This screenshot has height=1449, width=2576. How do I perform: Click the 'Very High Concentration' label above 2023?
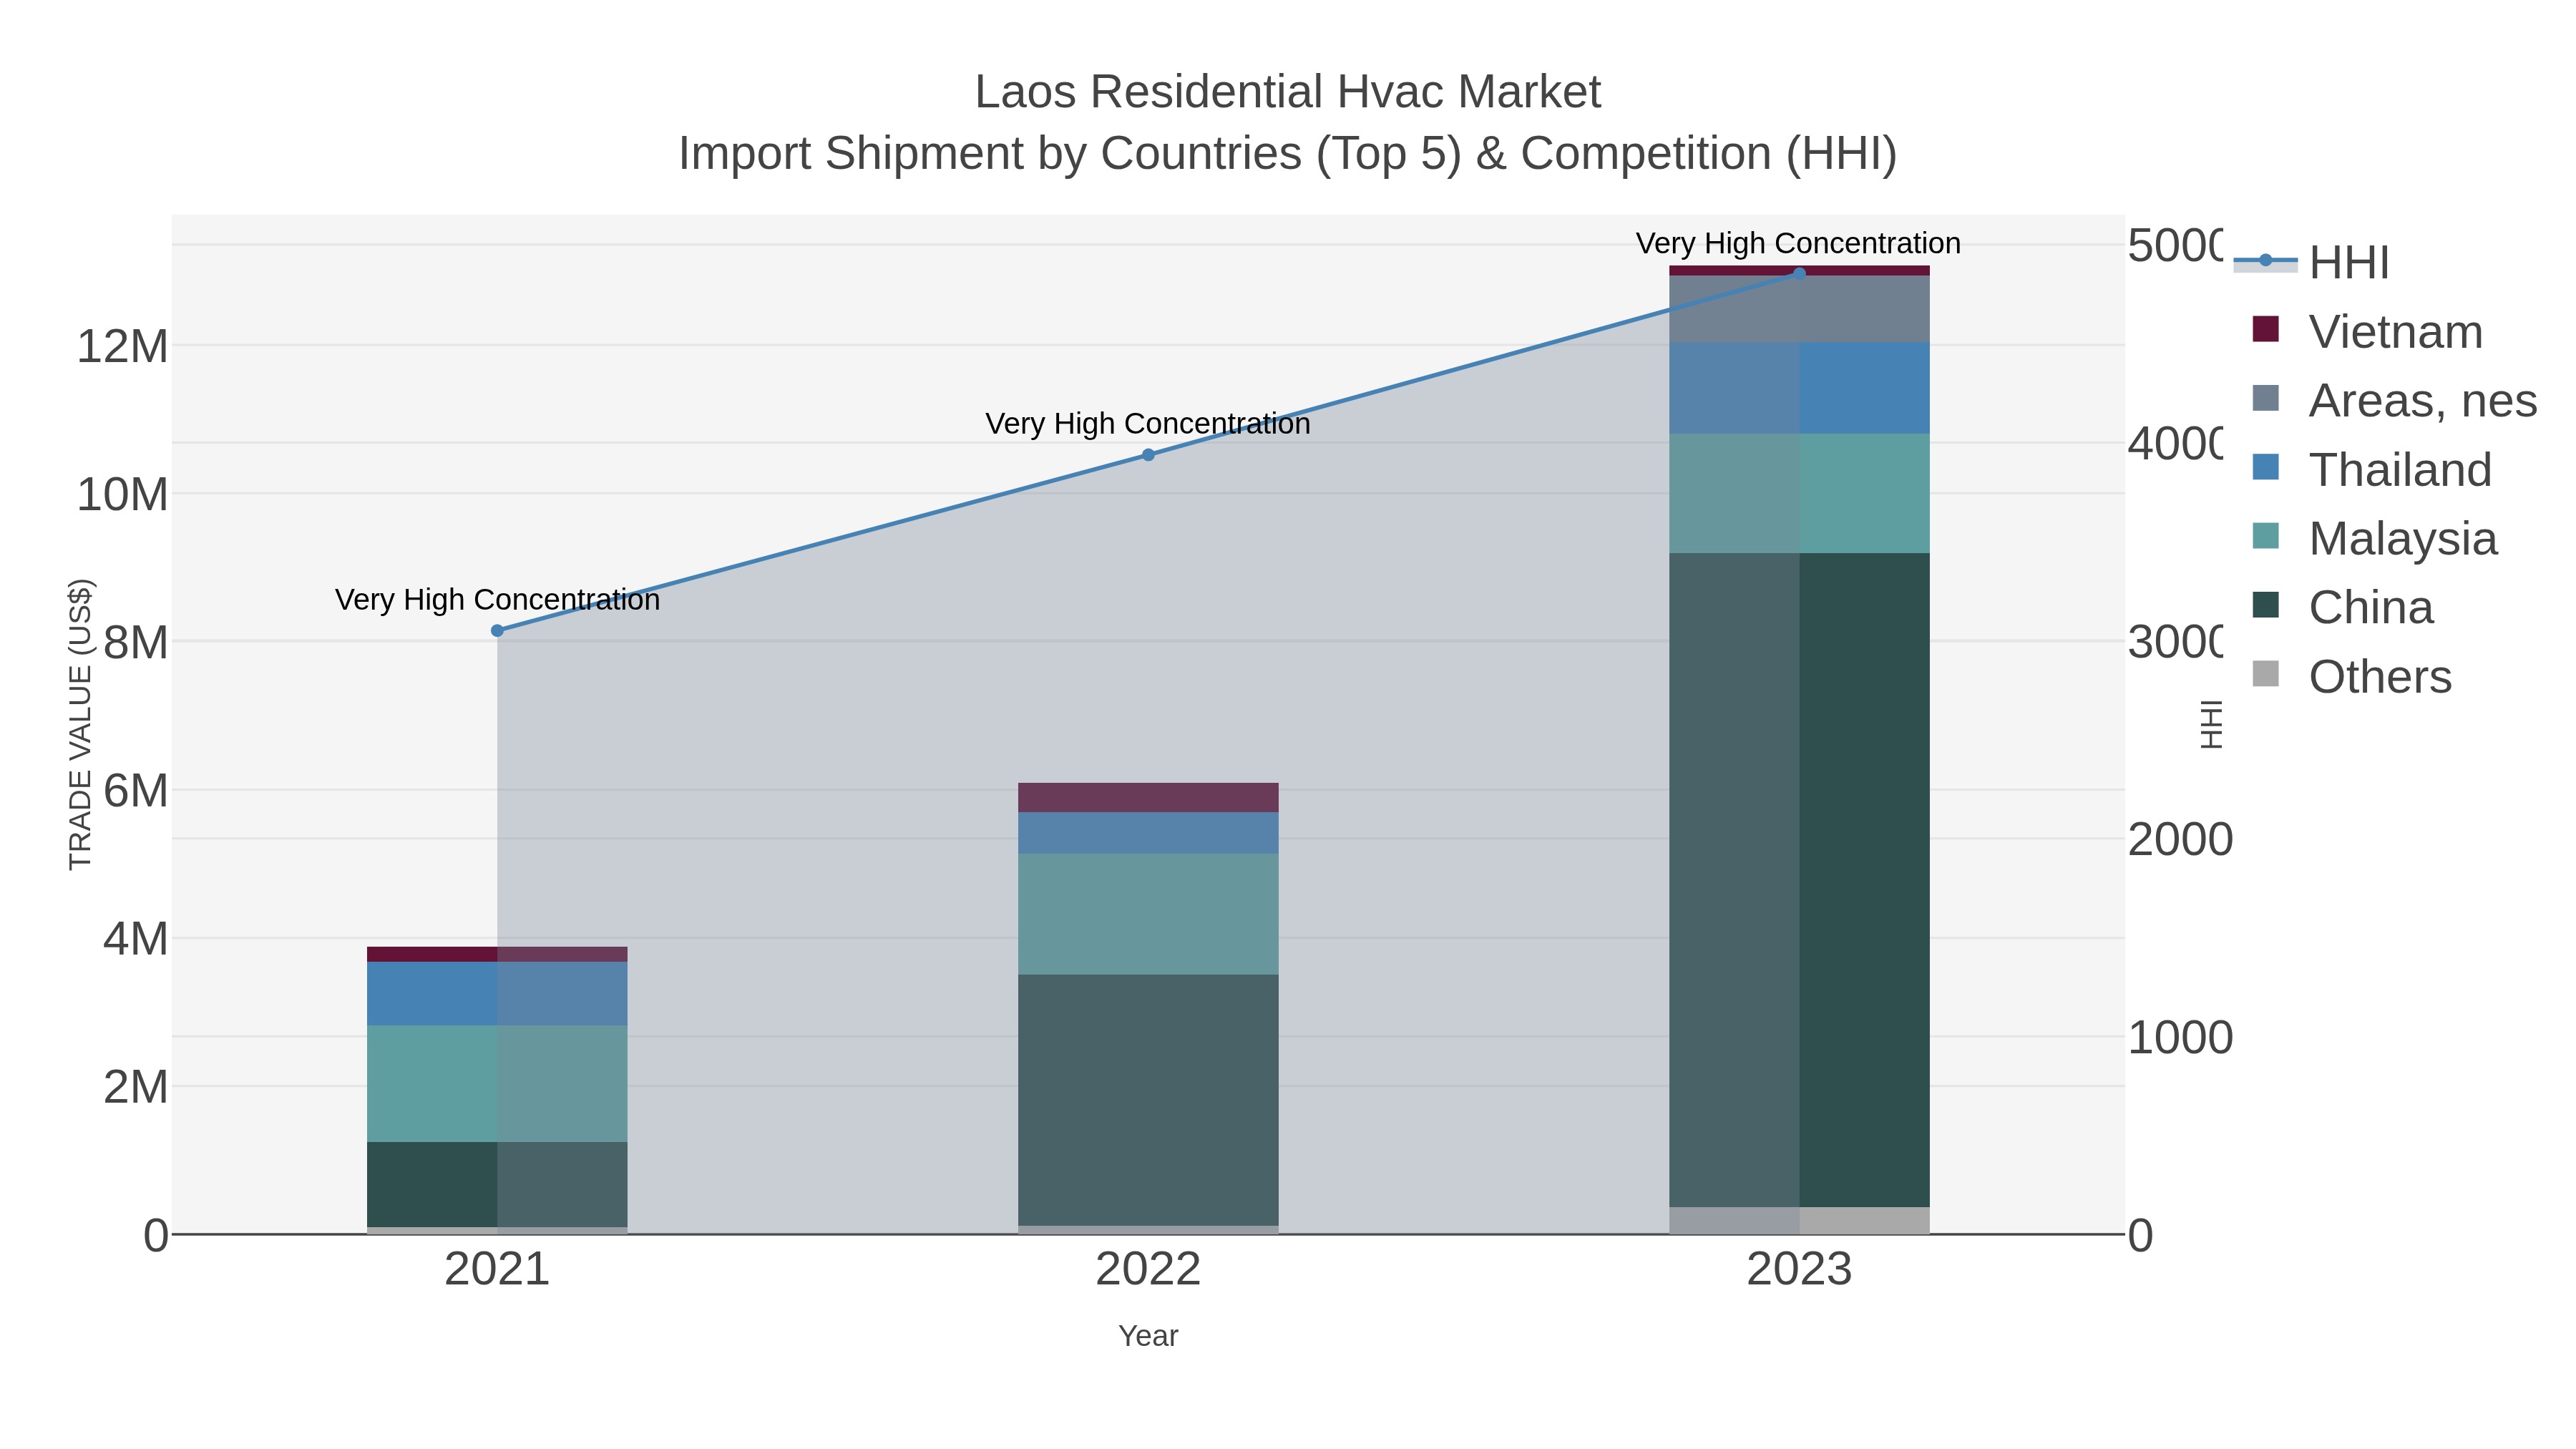click(1798, 244)
